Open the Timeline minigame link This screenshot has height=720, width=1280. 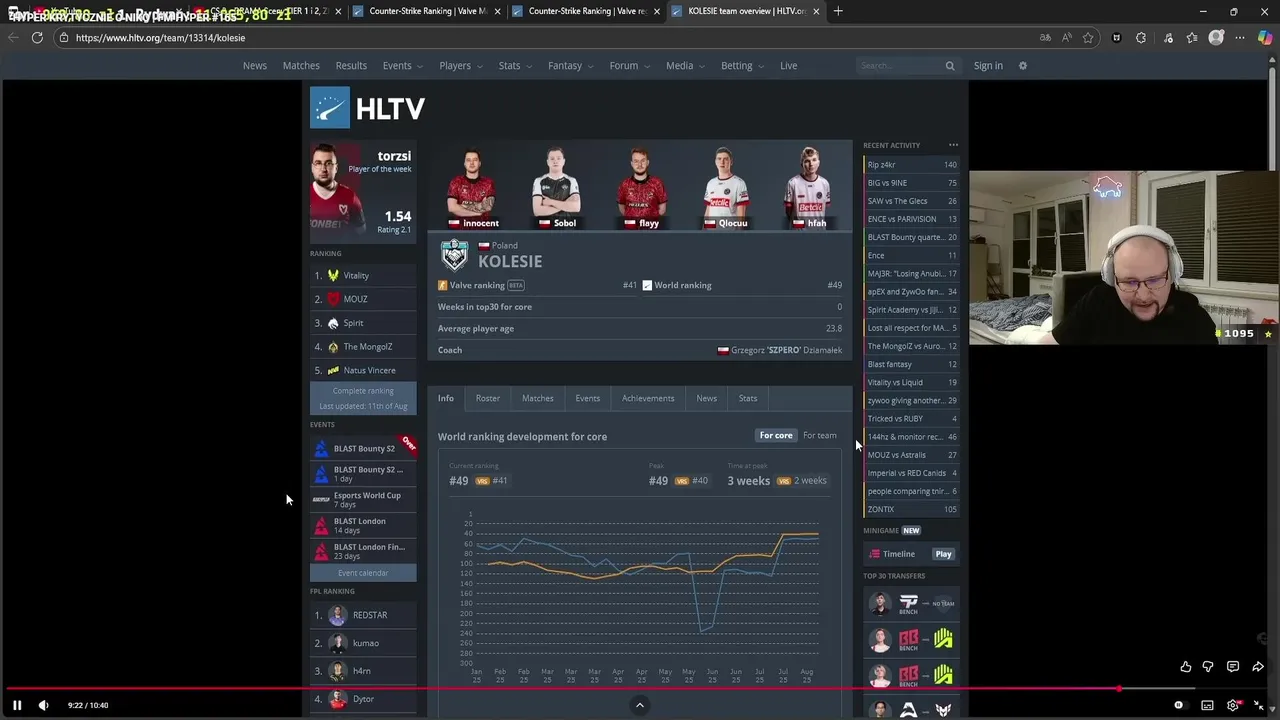pos(898,554)
